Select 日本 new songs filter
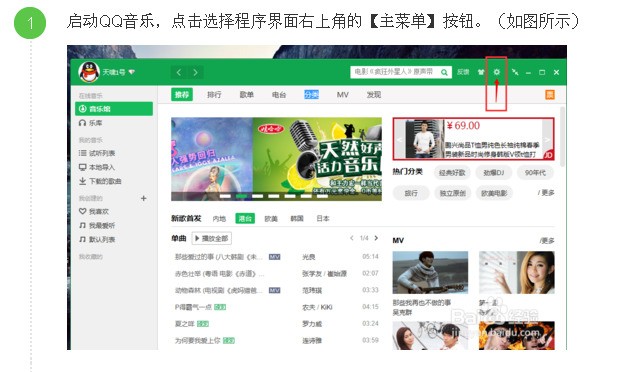Screen dimensions: 618x372 (x=323, y=218)
